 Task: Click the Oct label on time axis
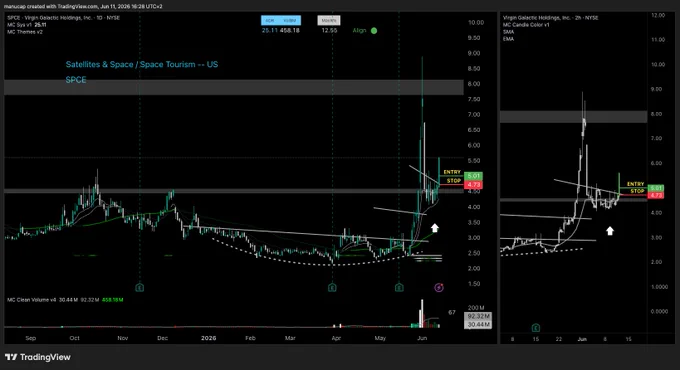pos(74,338)
